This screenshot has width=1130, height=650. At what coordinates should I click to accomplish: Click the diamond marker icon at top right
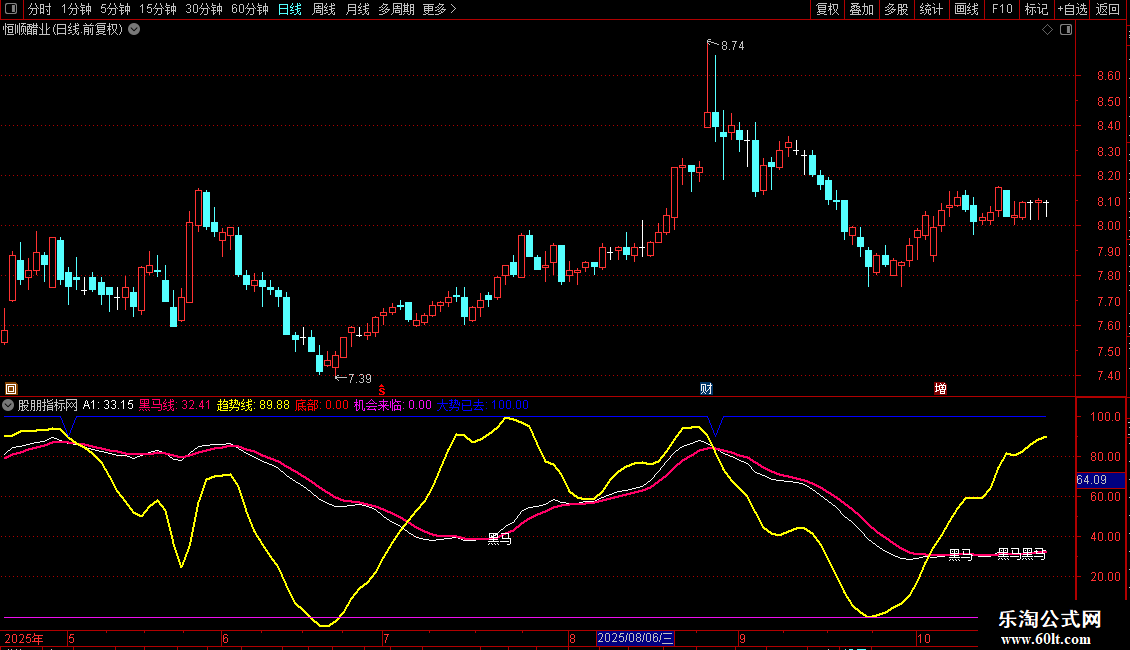click(x=1047, y=30)
